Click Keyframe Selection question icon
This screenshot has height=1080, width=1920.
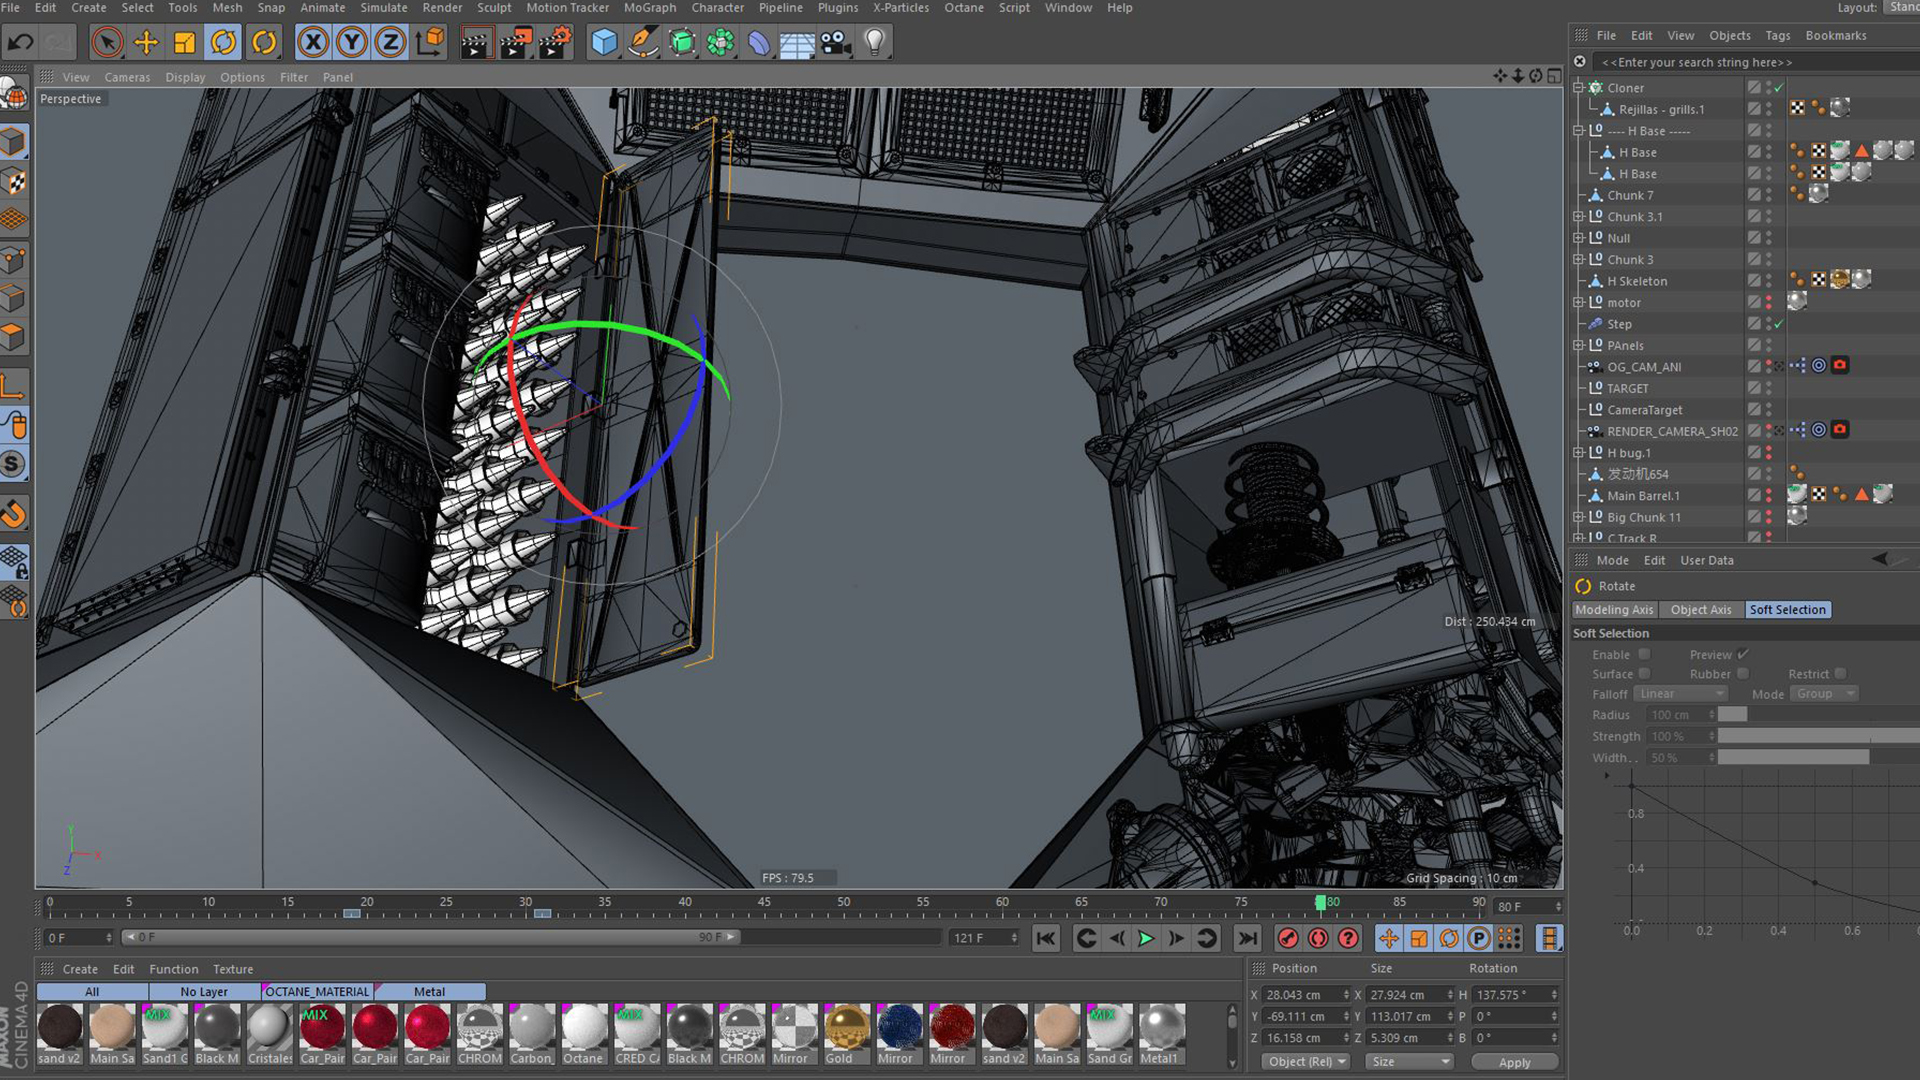[x=1348, y=938]
